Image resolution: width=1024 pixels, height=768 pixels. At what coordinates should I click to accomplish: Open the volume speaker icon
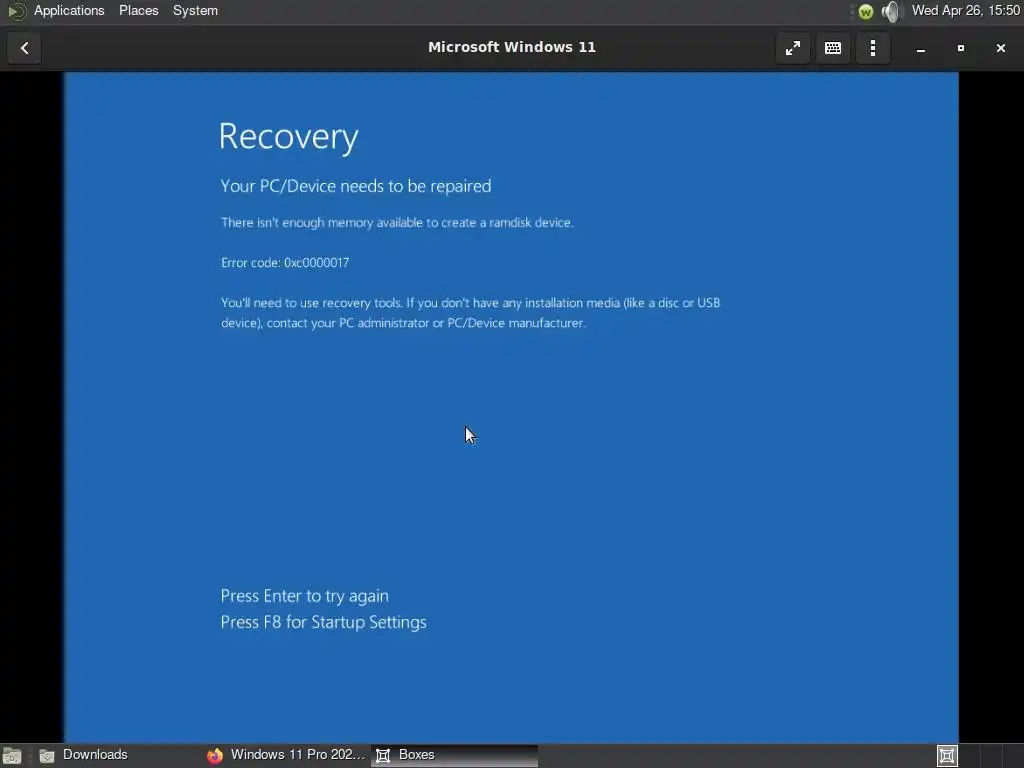pos(891,11)
